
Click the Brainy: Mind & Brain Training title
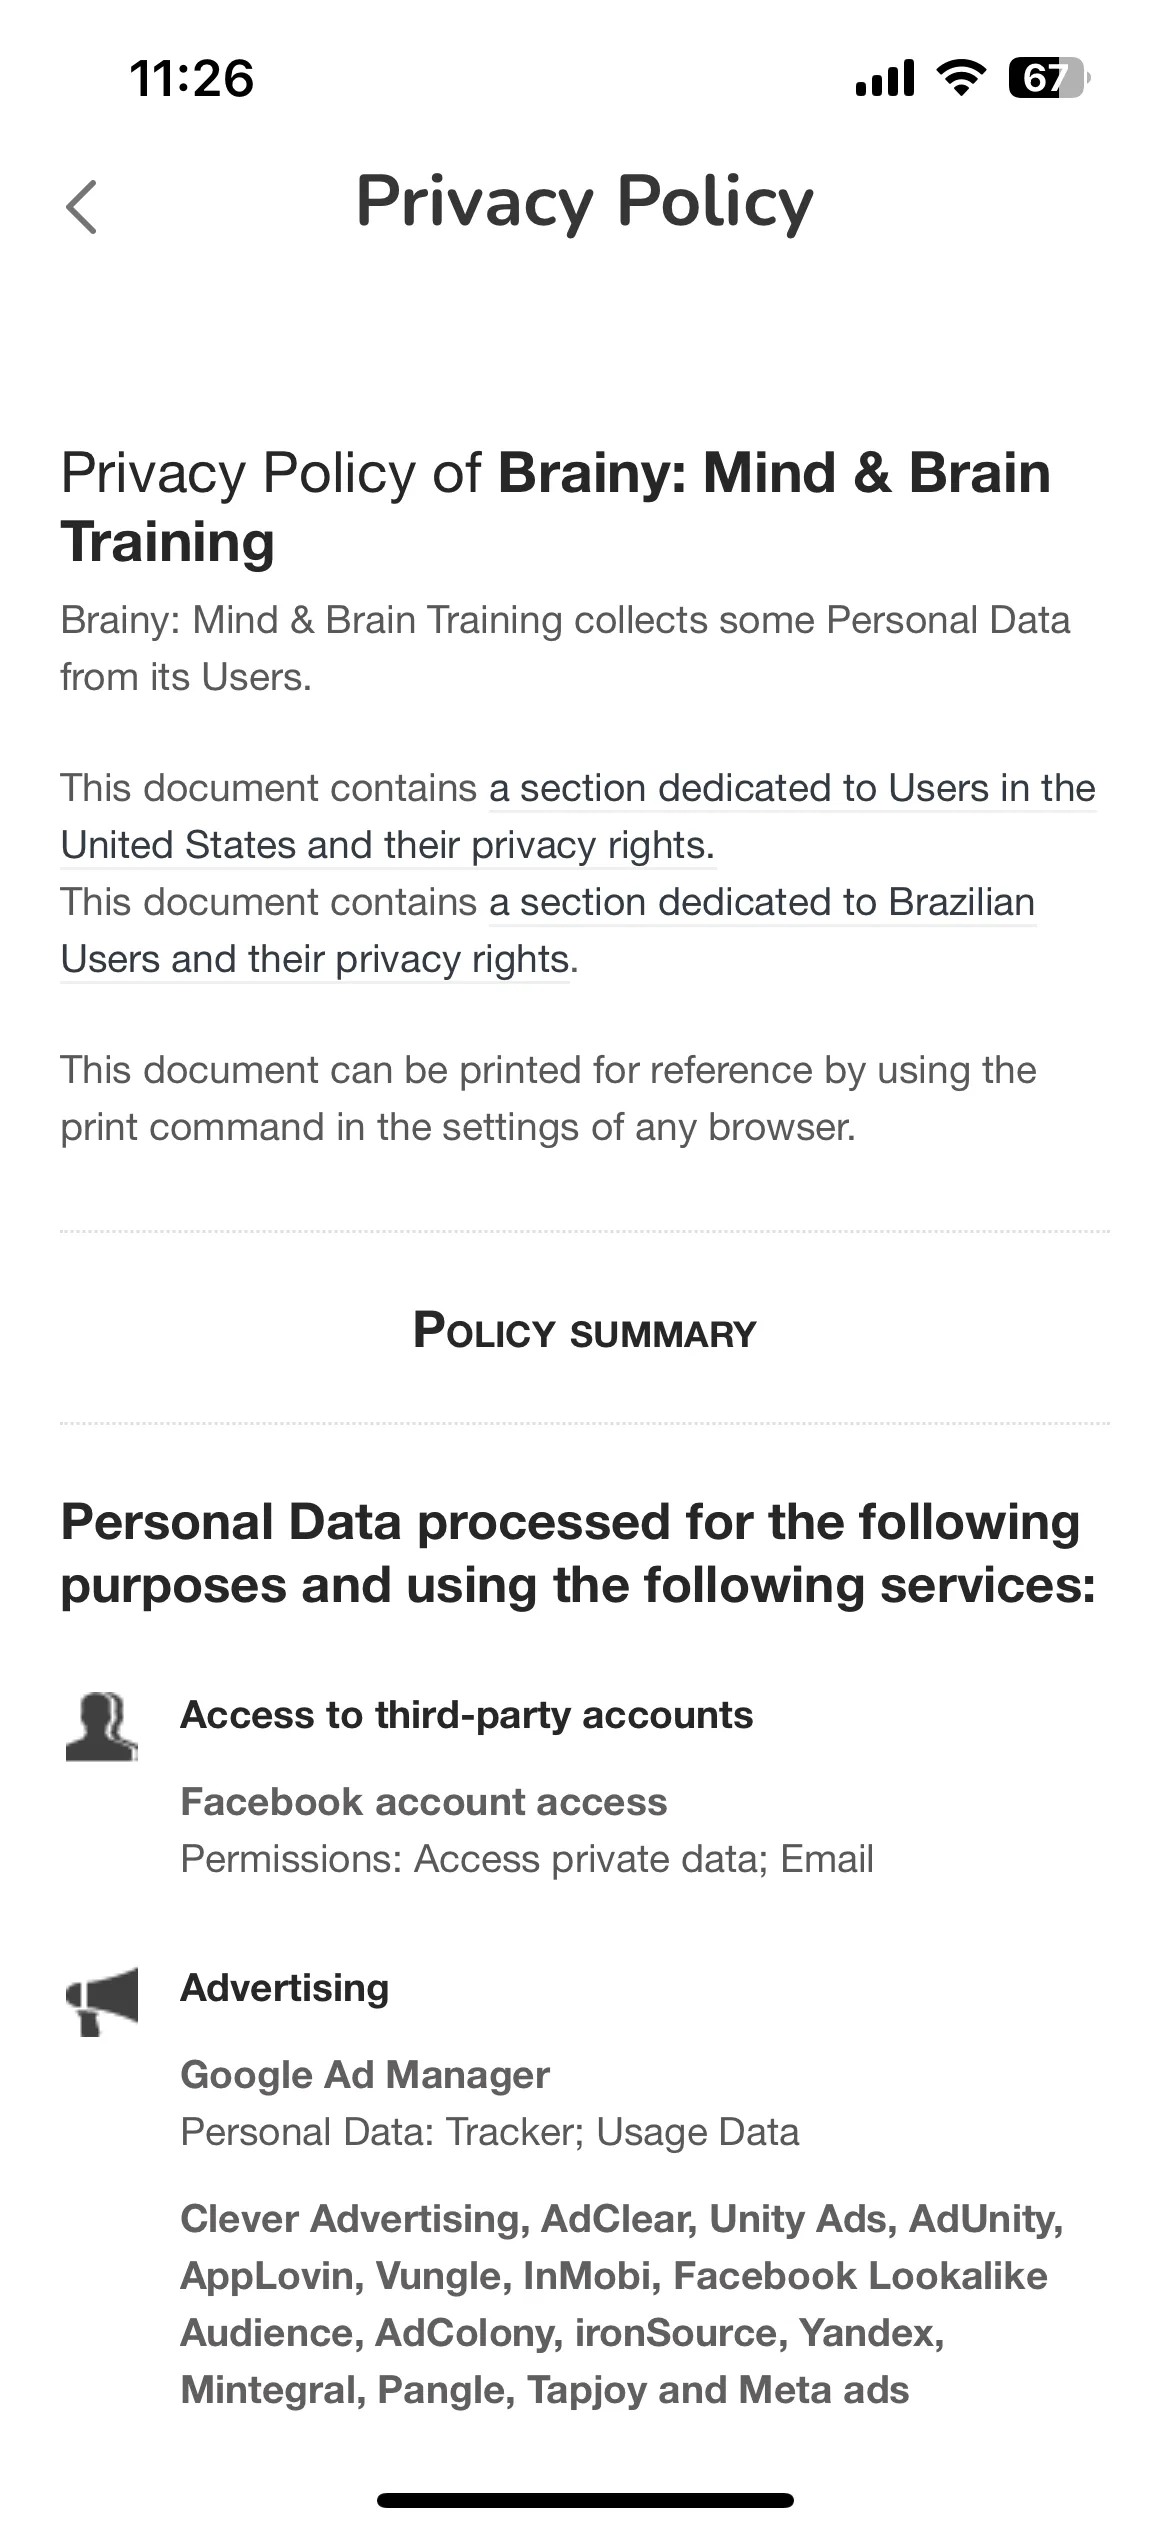(x=556, y=507)
